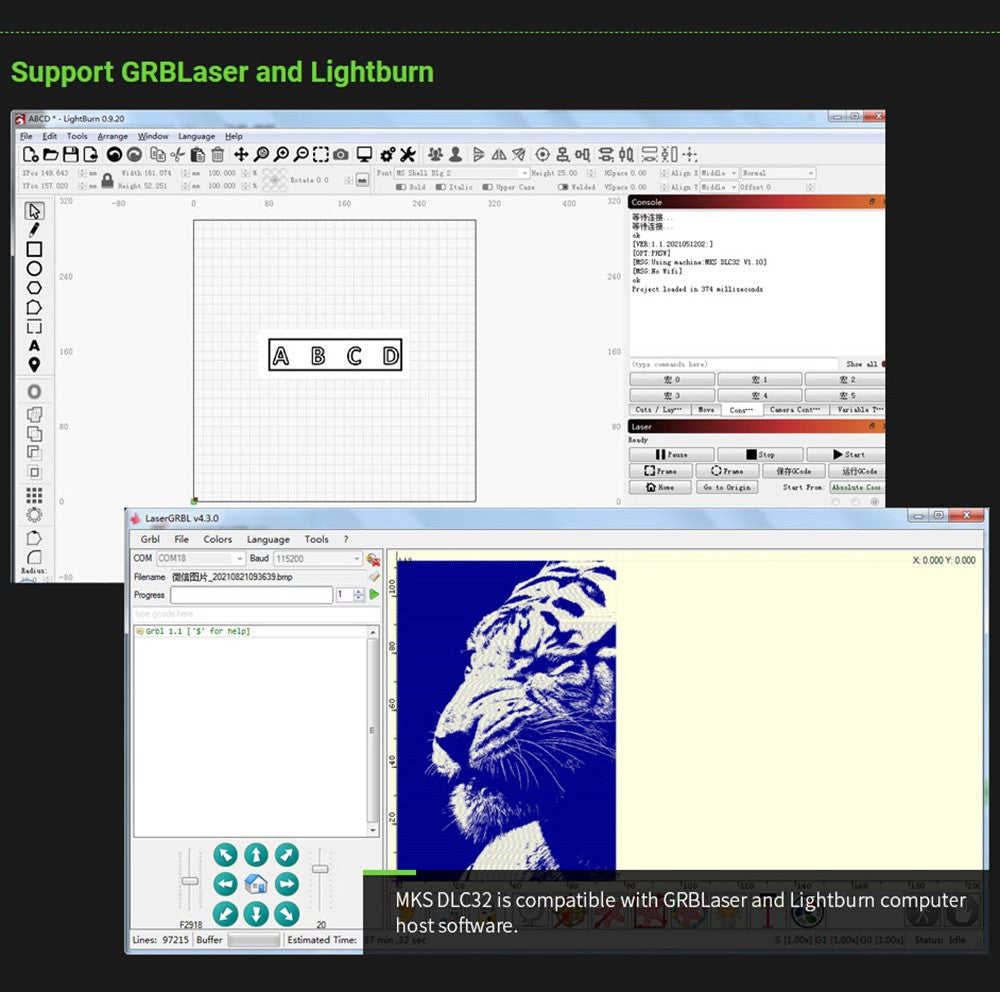Click the scissors Cut icon in LightBurn toolbar
Image resolution: width=1000 pixels, height=992 pixels.
click(x=176, y=156)
